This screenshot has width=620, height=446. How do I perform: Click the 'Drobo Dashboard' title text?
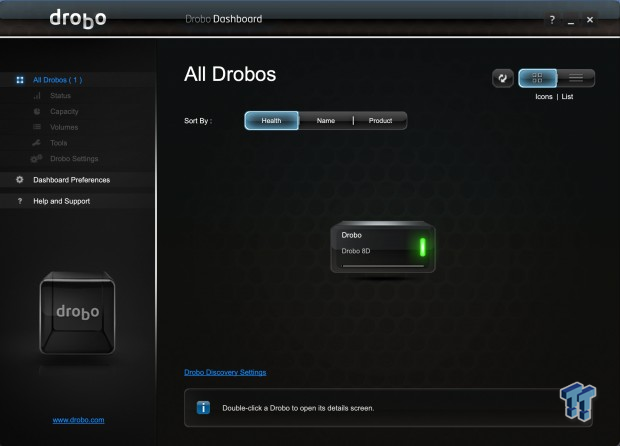(223, 19)
